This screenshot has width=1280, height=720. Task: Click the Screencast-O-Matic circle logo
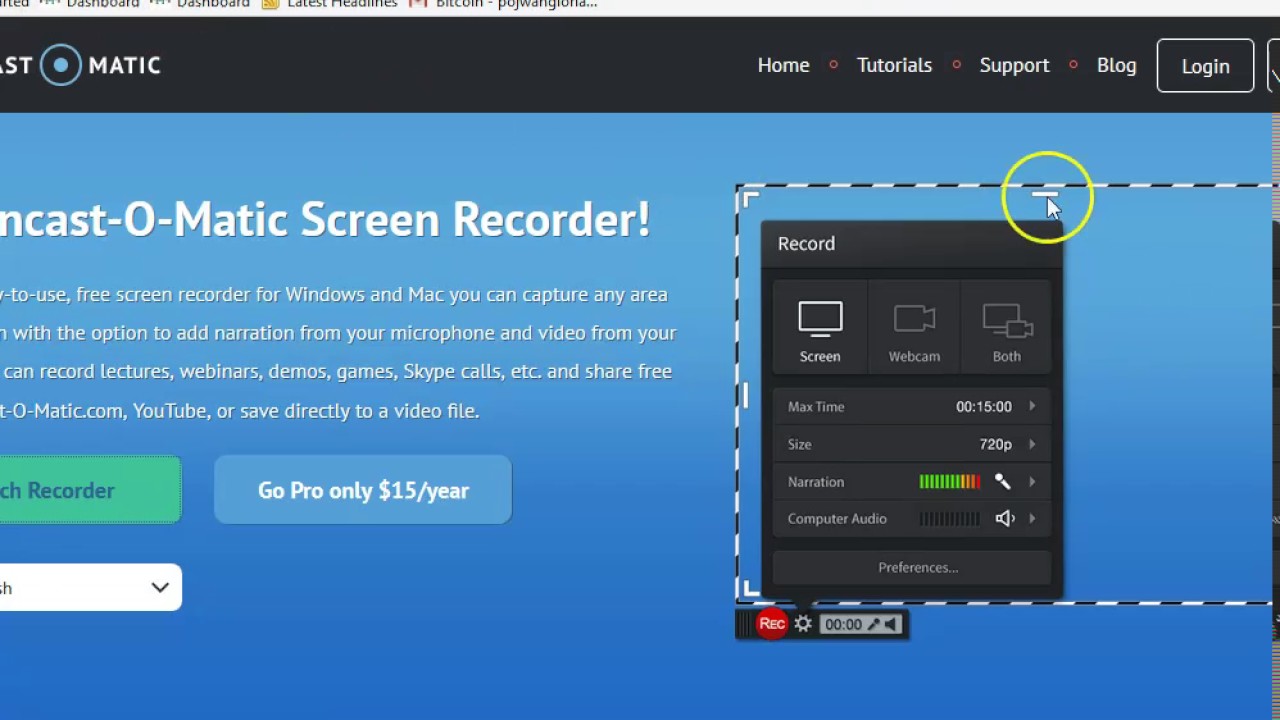coord(61,65)
